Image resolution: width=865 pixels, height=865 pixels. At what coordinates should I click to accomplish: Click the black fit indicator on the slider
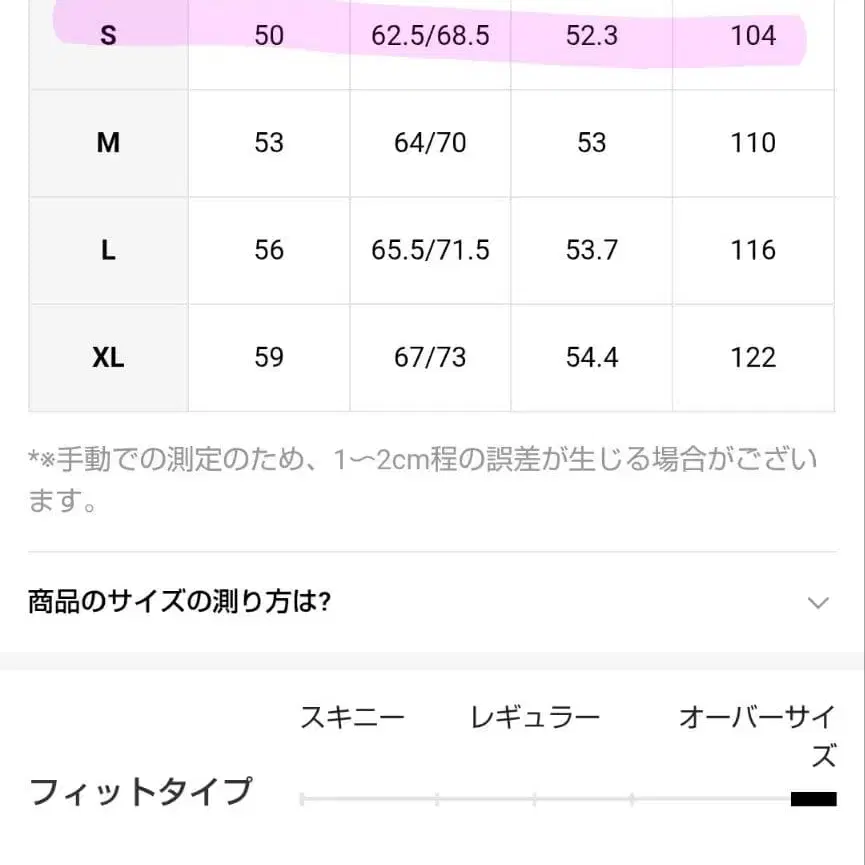click(815, 797)
